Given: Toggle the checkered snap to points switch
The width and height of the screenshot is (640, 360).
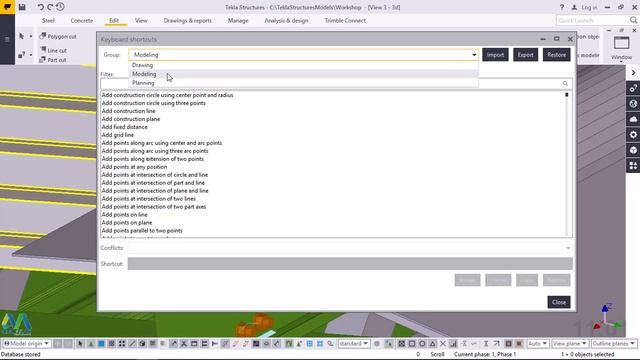Looking at the screenshot, I should 402,344.
